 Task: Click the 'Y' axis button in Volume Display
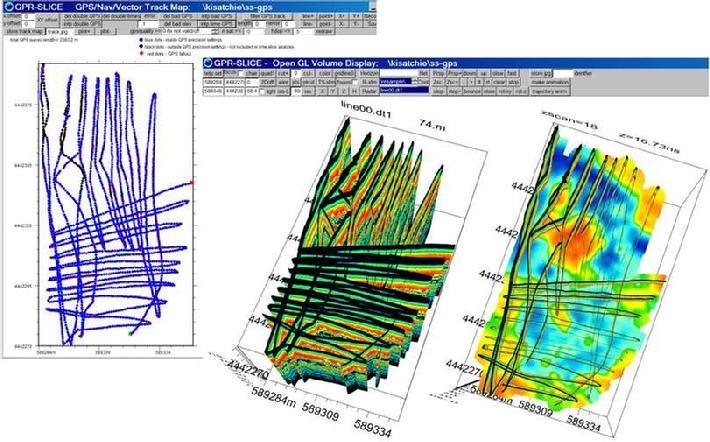(x=333, y=91)
